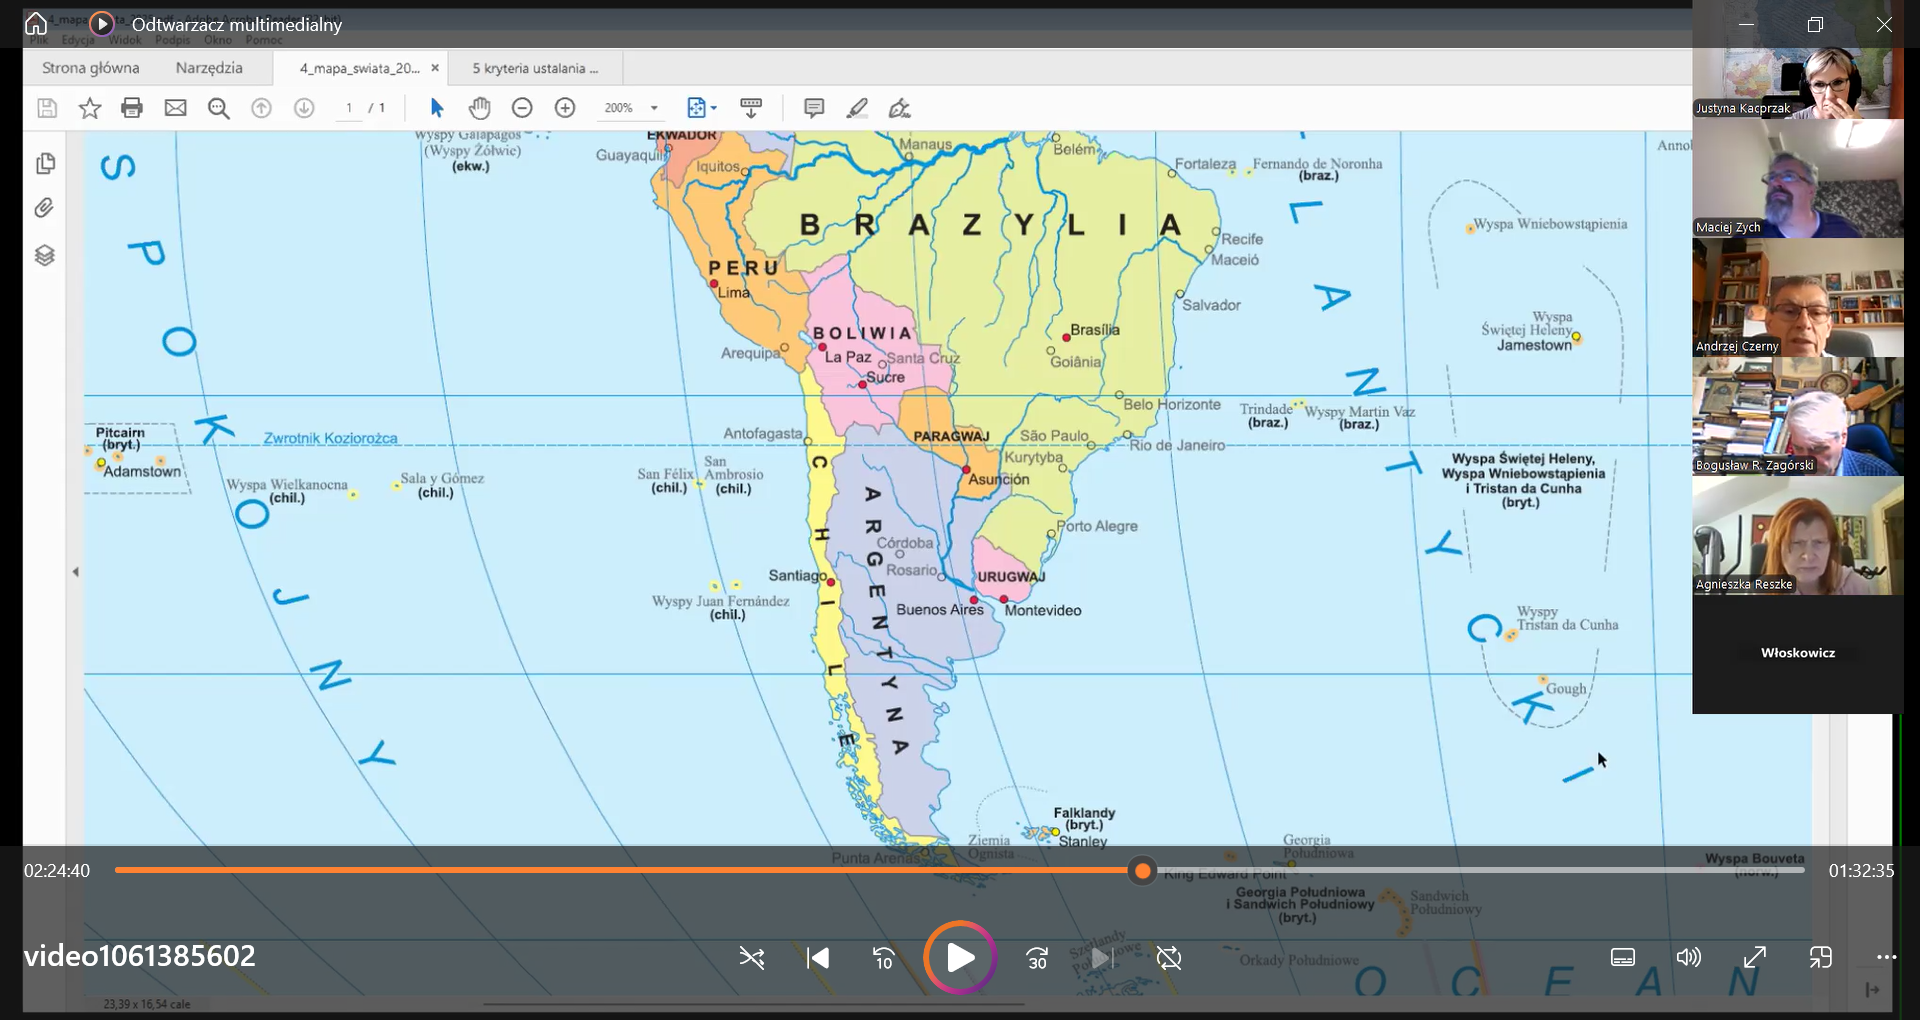Click elapsed time 02:24:40
Viewport: 1920px width, 1020px height.
[x=57, y=871]
